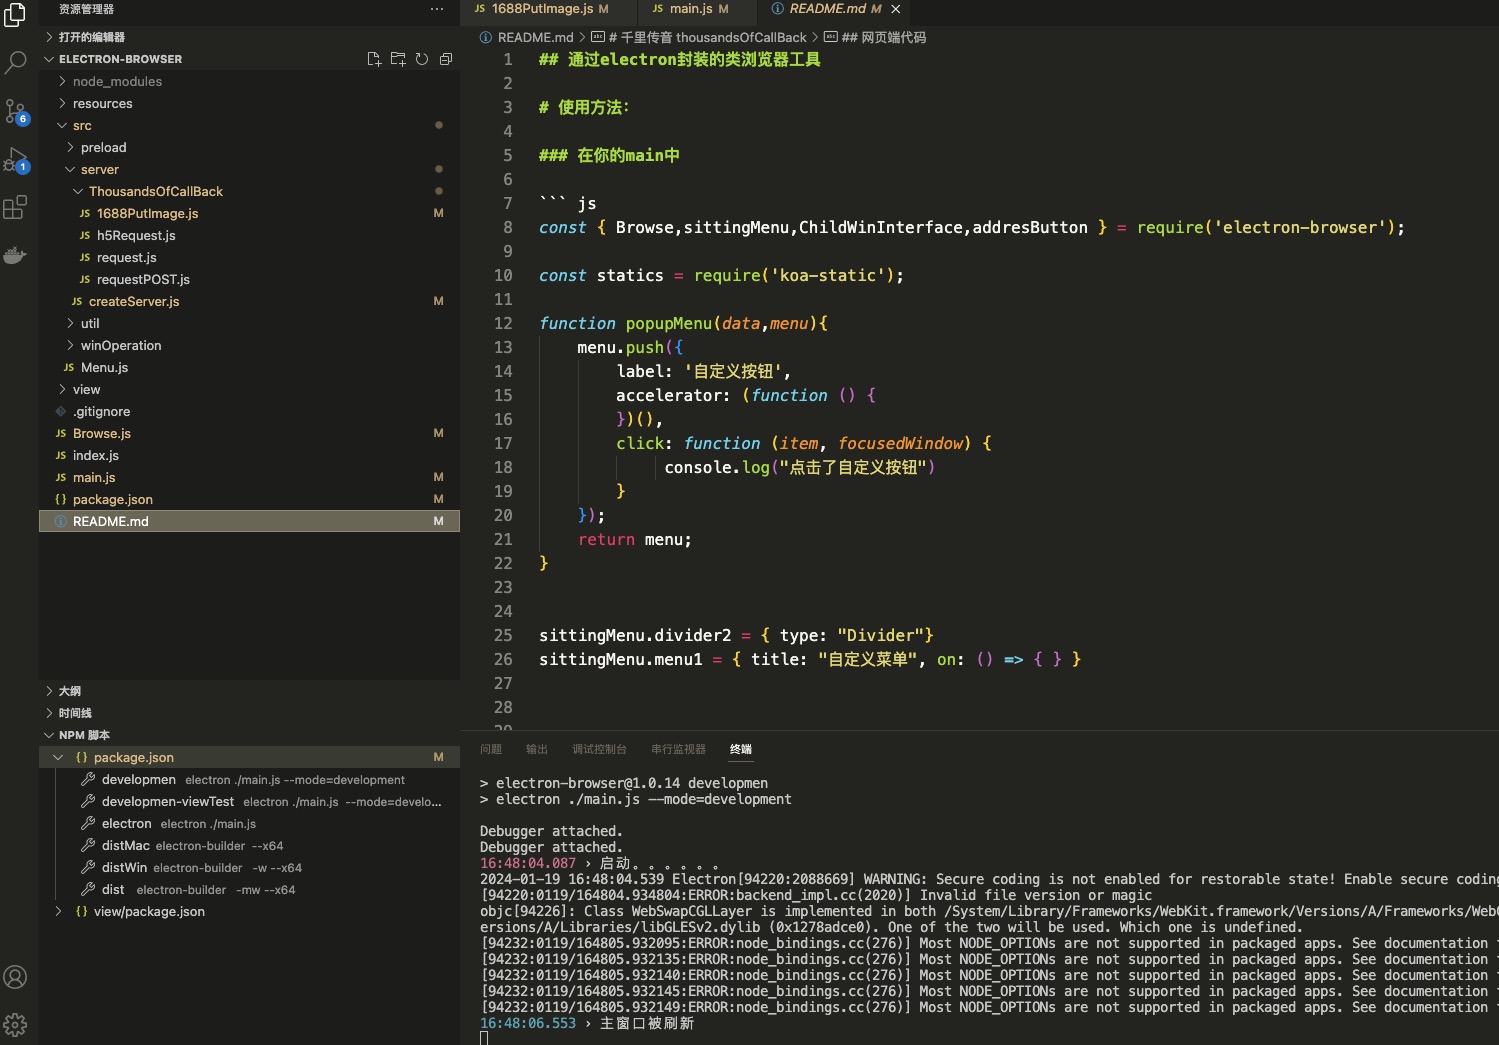Image resolution: width=1499 pixels, height=1045 pixels.
Task: Refresh the explorer tree
Action: click(x=422, y=59)
